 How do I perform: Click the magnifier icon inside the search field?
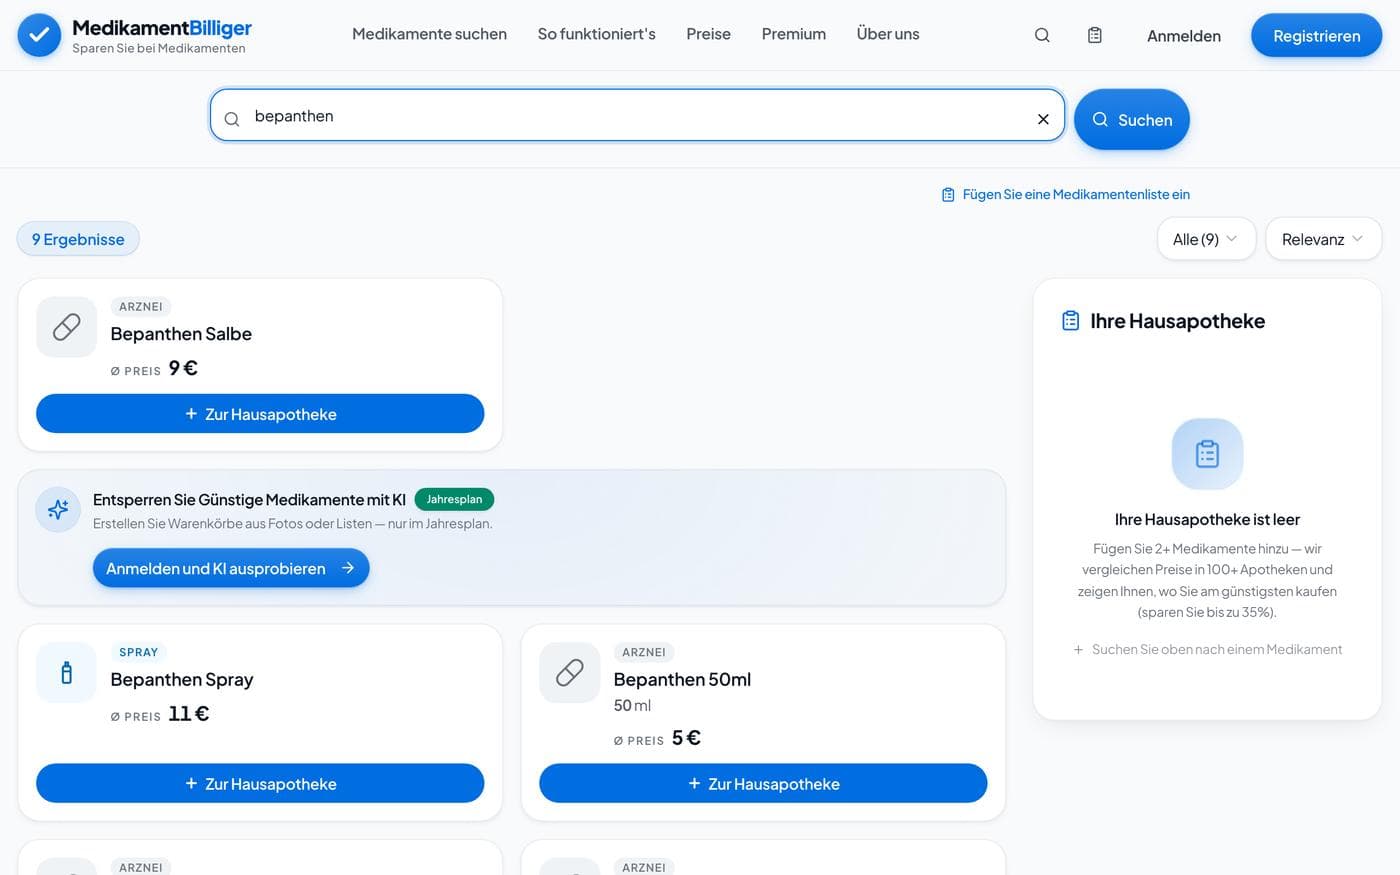(x=232, y=119)
